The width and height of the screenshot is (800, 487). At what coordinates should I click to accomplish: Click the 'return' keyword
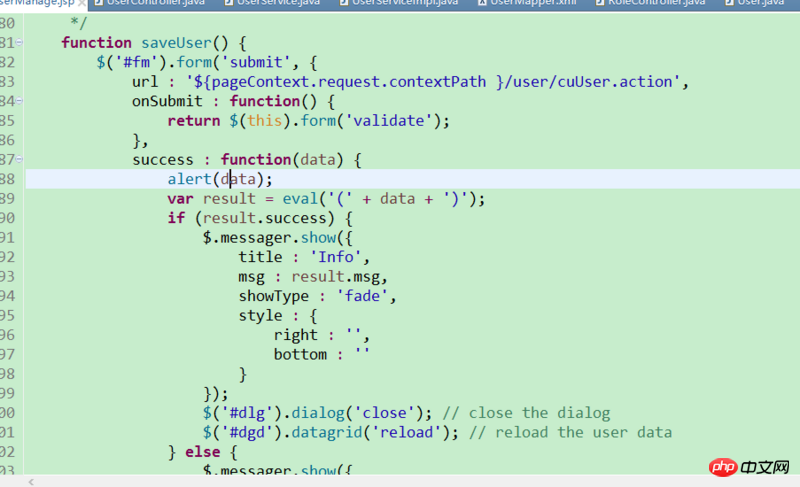tap(194, 121)
